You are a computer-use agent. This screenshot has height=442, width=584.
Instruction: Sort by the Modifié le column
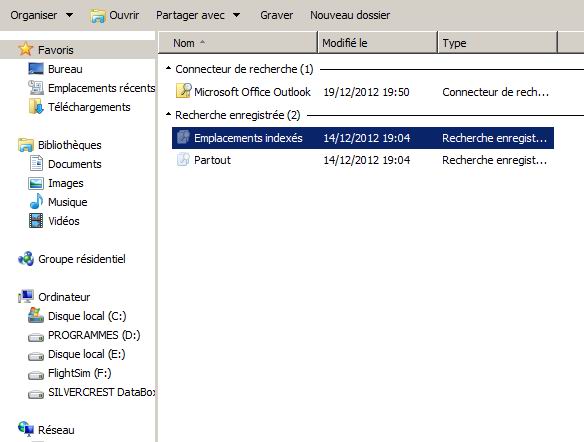click(x=377, y=43)
